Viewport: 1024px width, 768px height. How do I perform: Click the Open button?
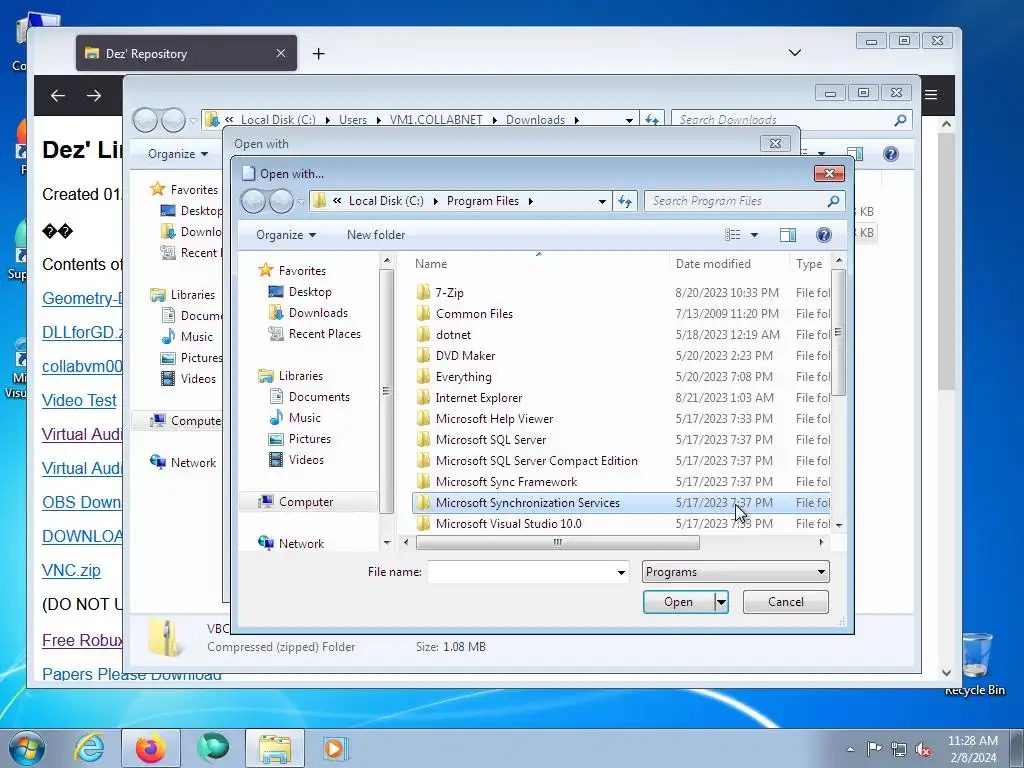point(679,602)
